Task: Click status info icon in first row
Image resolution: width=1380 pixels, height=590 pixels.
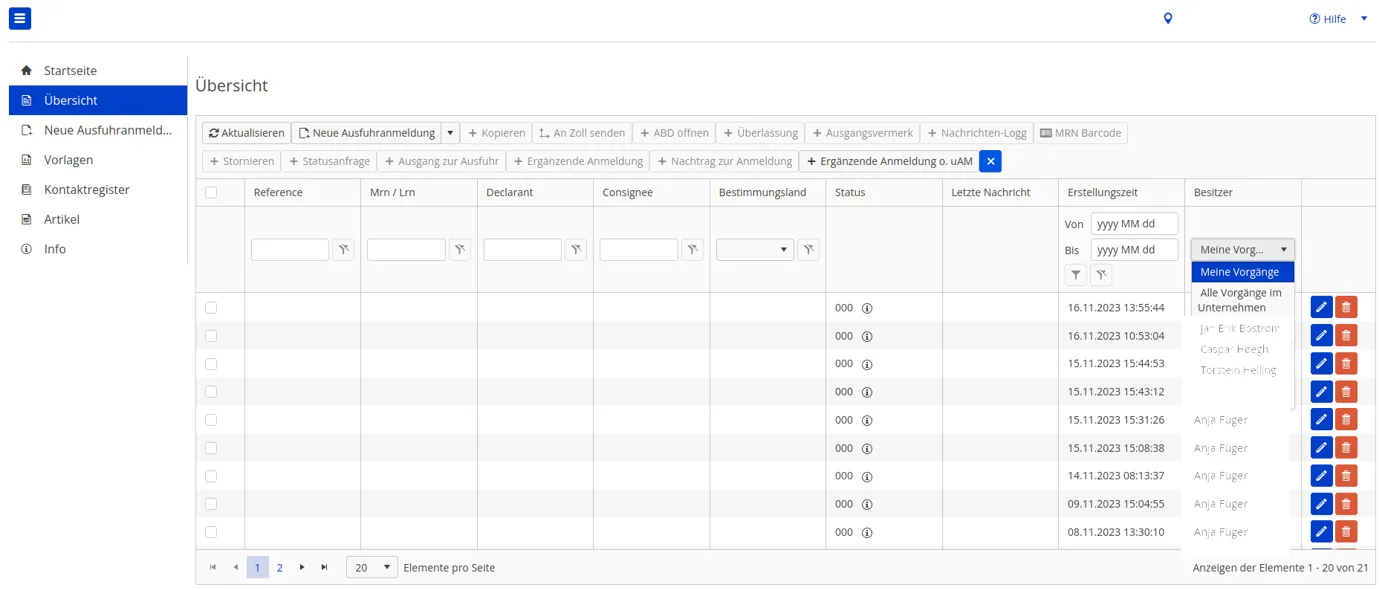Action: [867, 308]
